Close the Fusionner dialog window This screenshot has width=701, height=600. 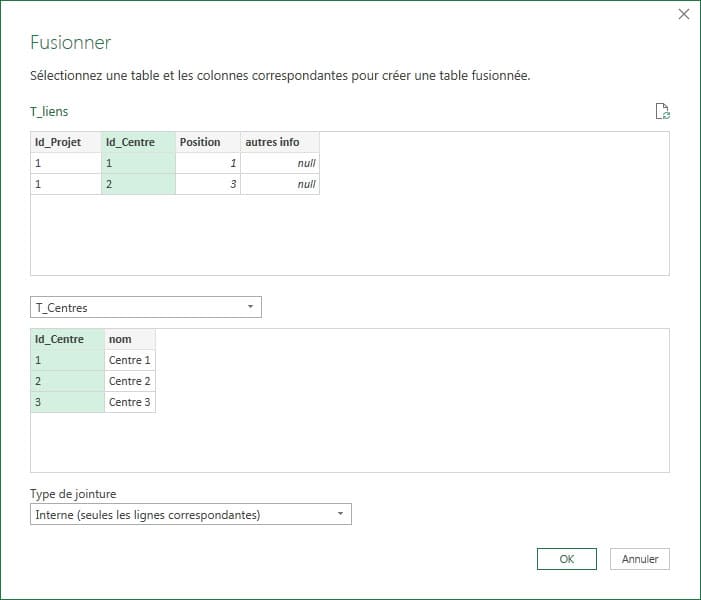click(684, 14)
